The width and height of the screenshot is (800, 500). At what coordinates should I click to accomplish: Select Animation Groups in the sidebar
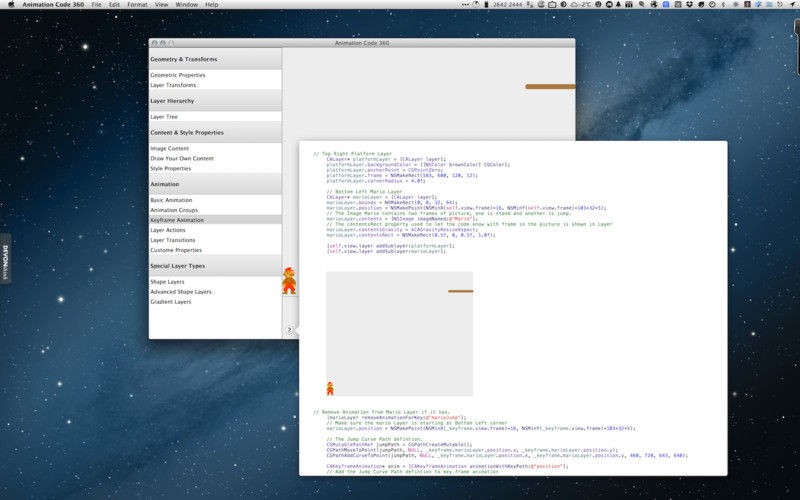174,210
